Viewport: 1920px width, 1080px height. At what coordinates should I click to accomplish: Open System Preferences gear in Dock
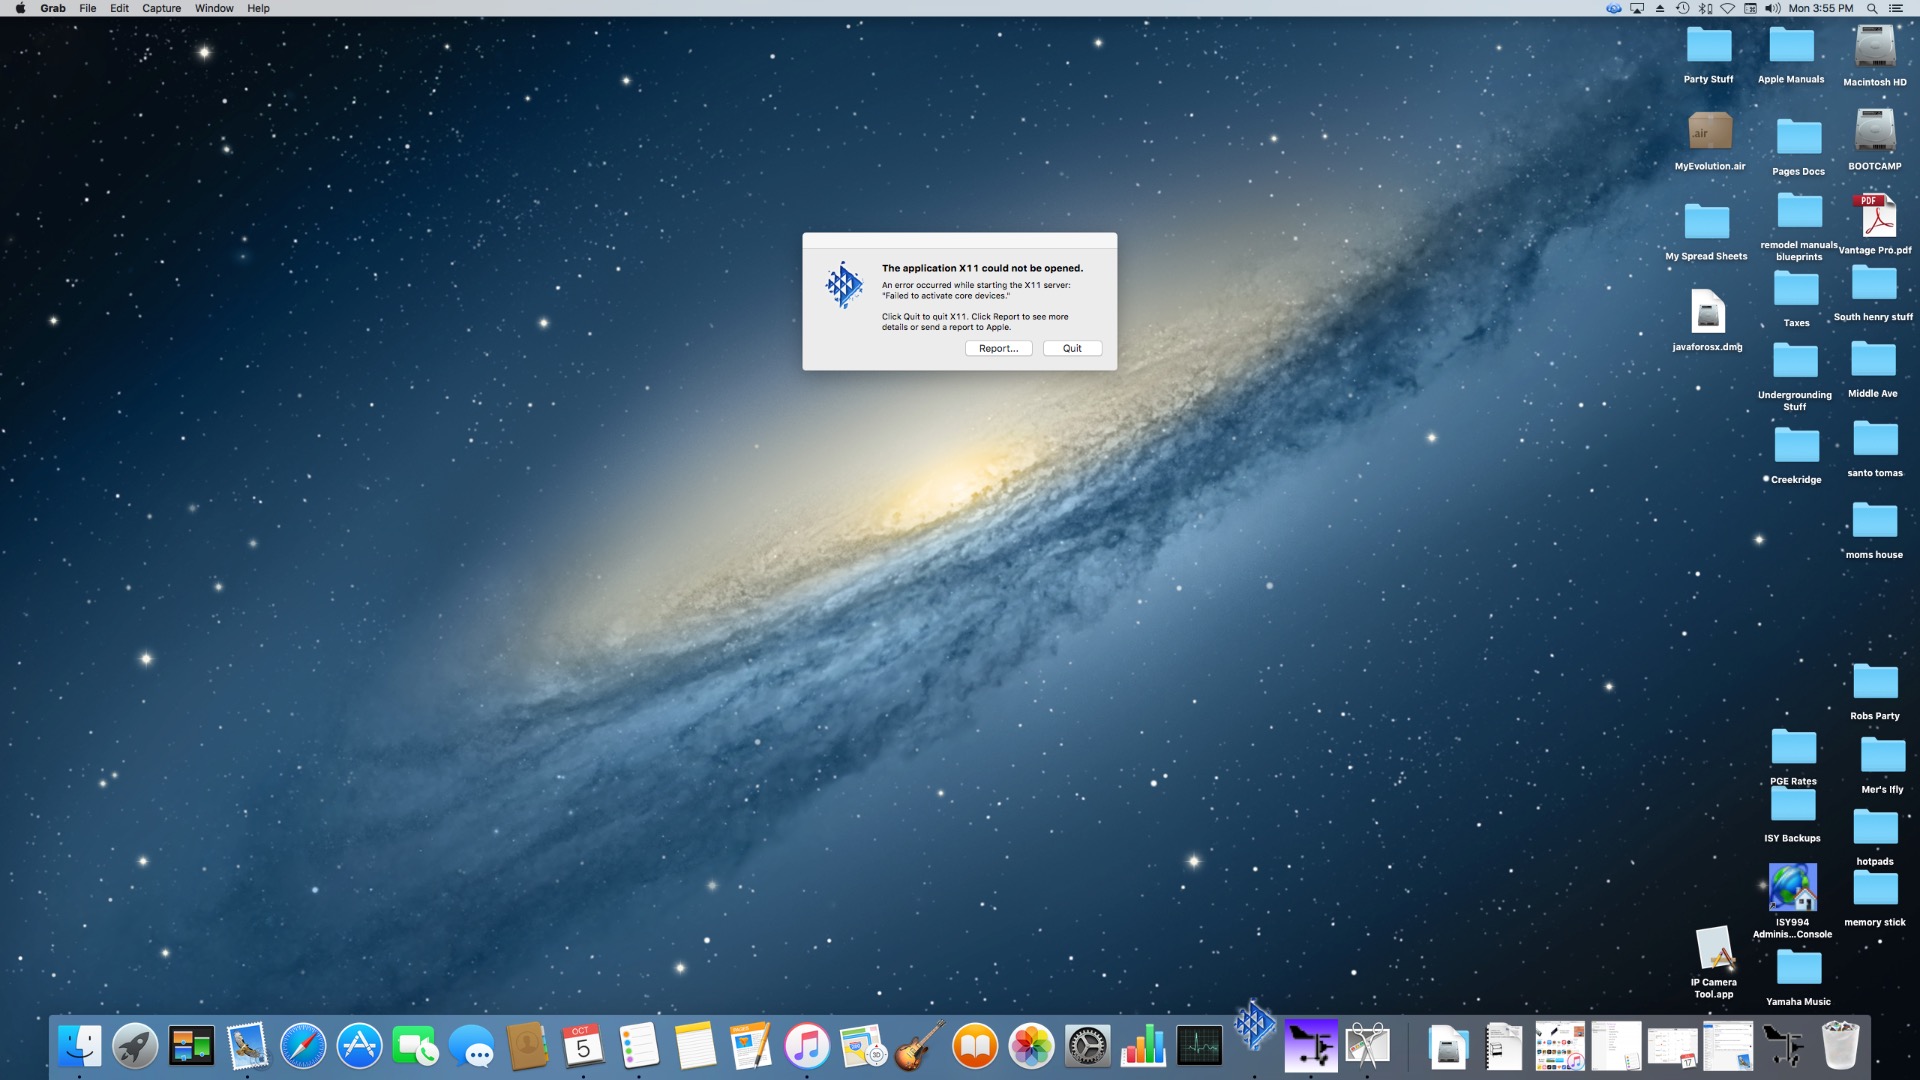click(x=1087, y=1047)
